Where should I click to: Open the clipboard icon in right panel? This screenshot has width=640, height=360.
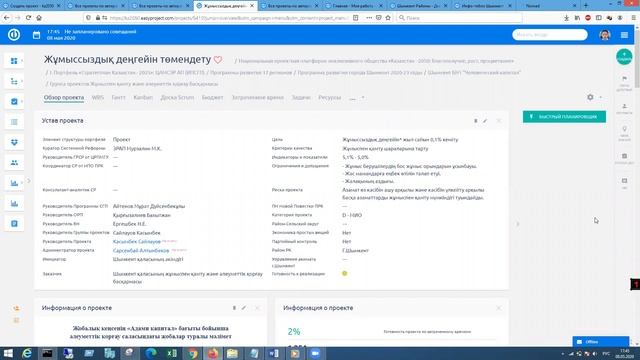point(624,156)
